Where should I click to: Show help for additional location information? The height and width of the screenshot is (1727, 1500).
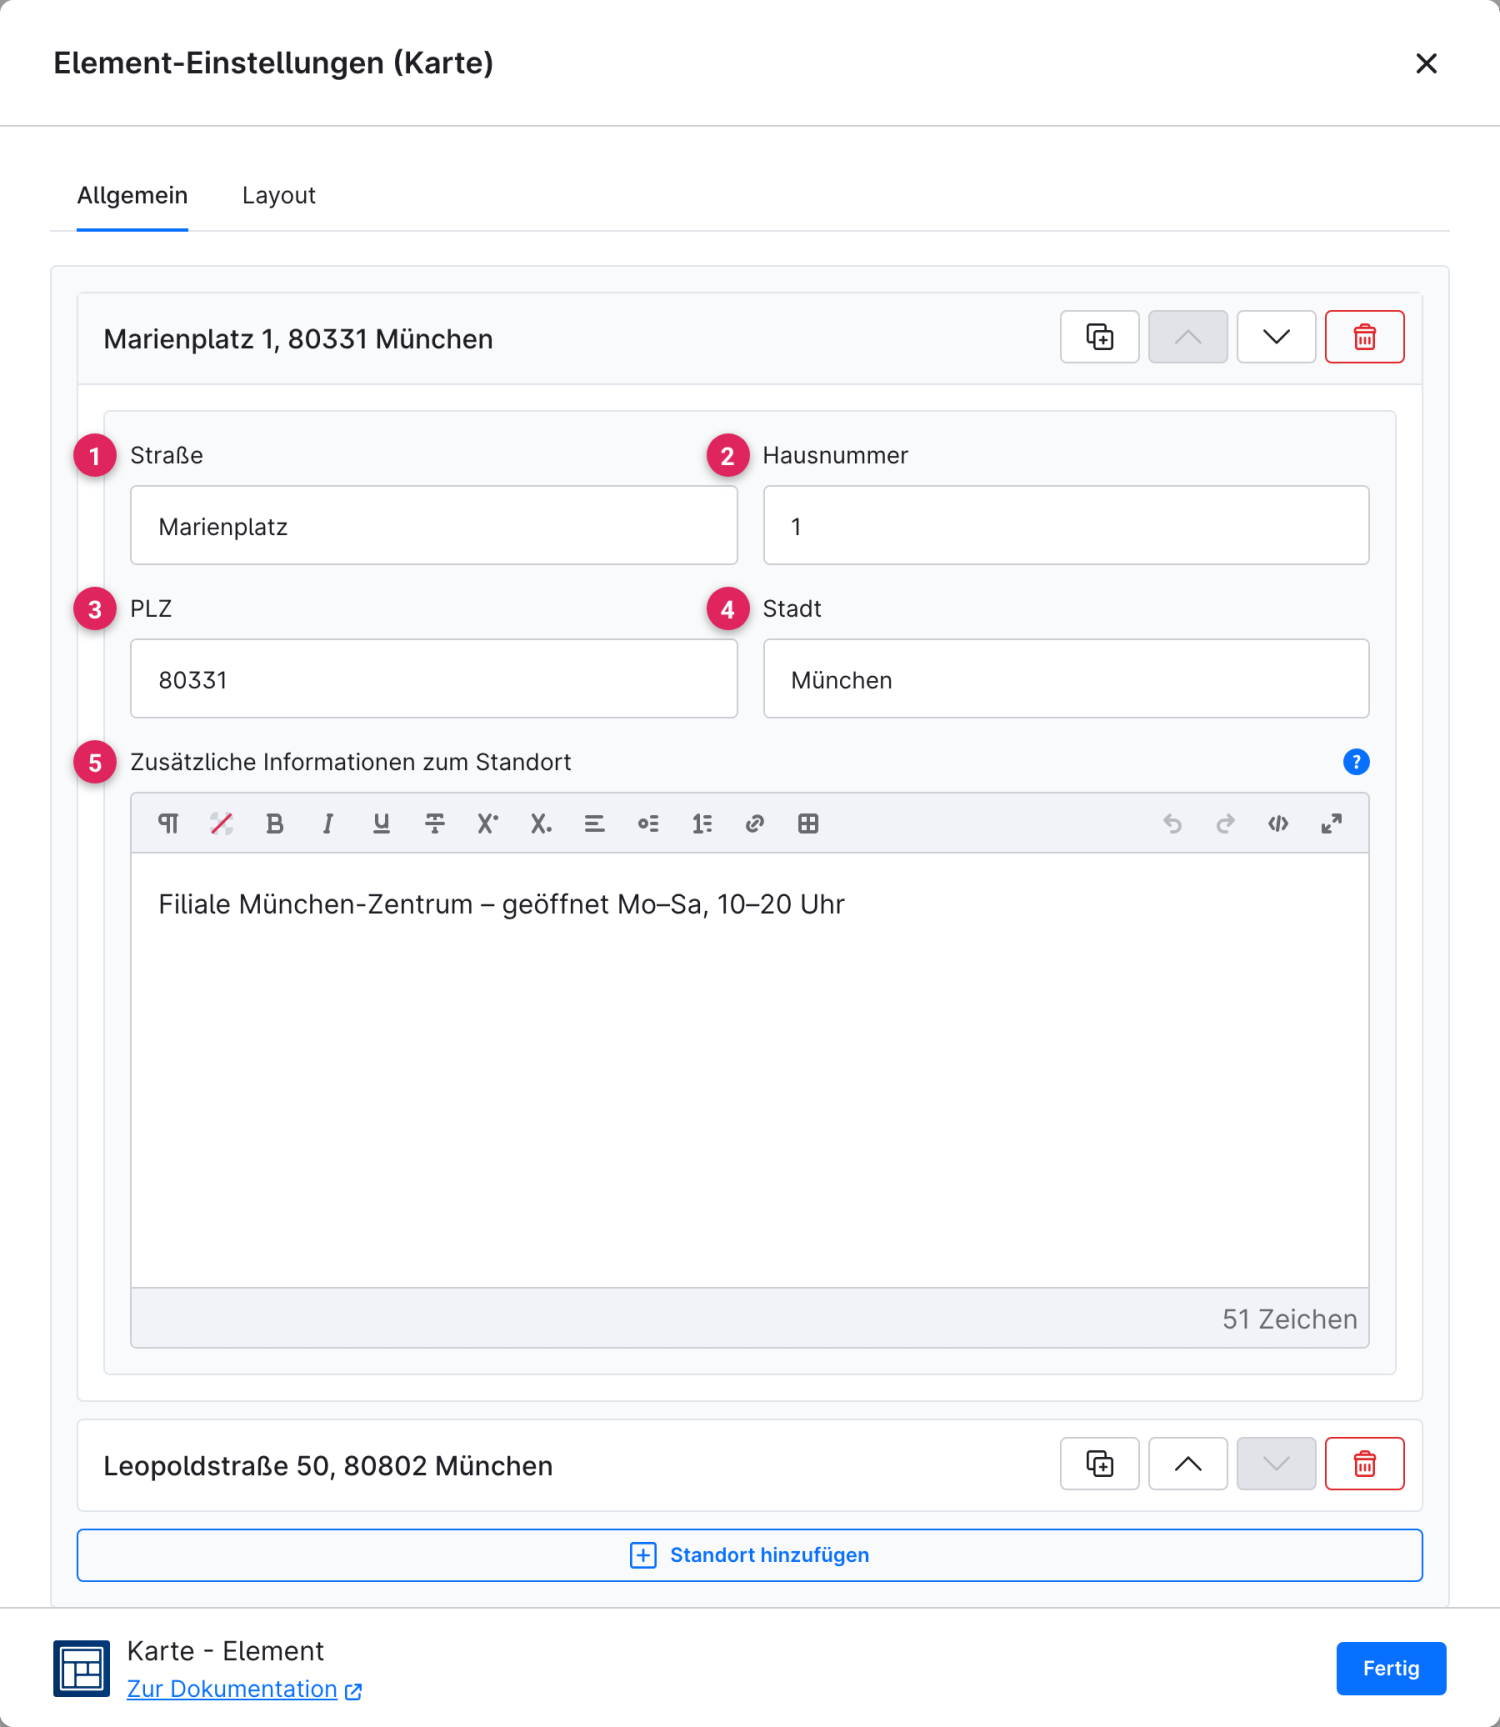(1356, 762)
